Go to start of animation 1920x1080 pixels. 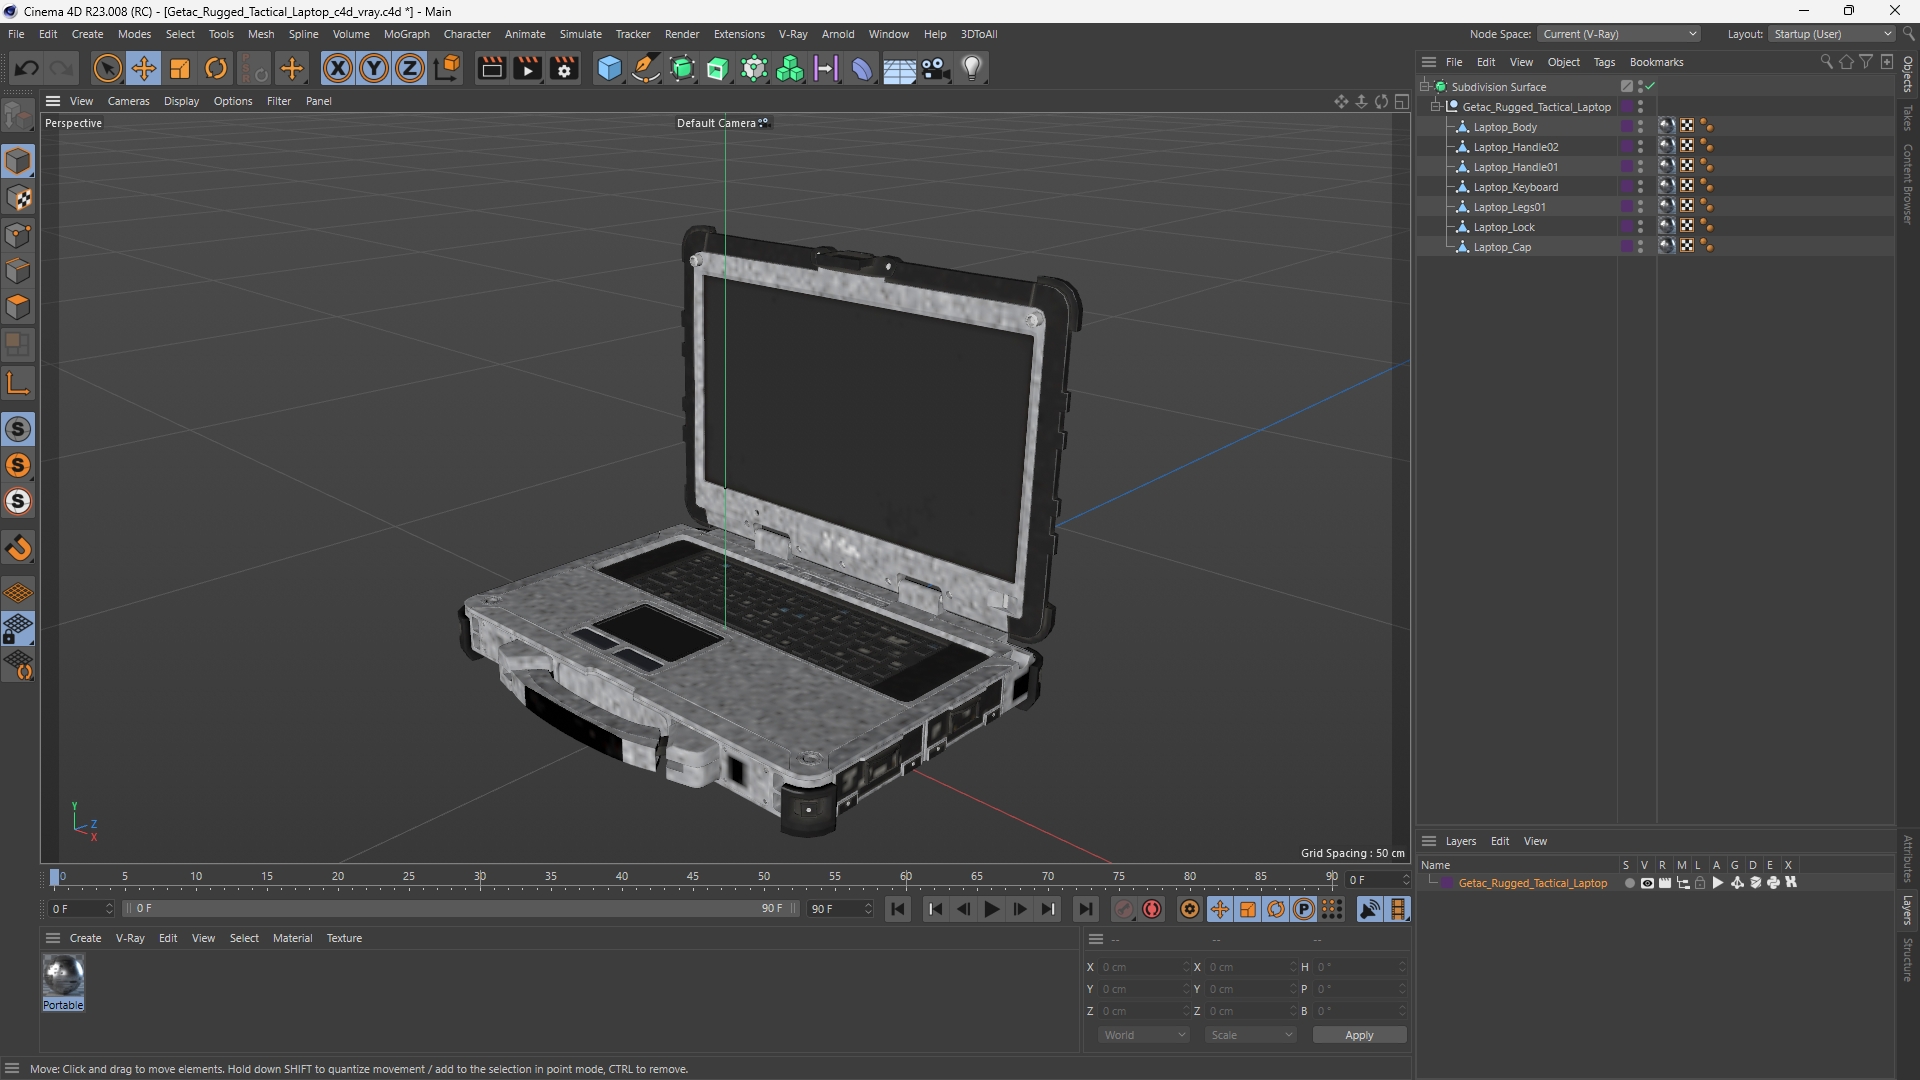coord(898,909)
